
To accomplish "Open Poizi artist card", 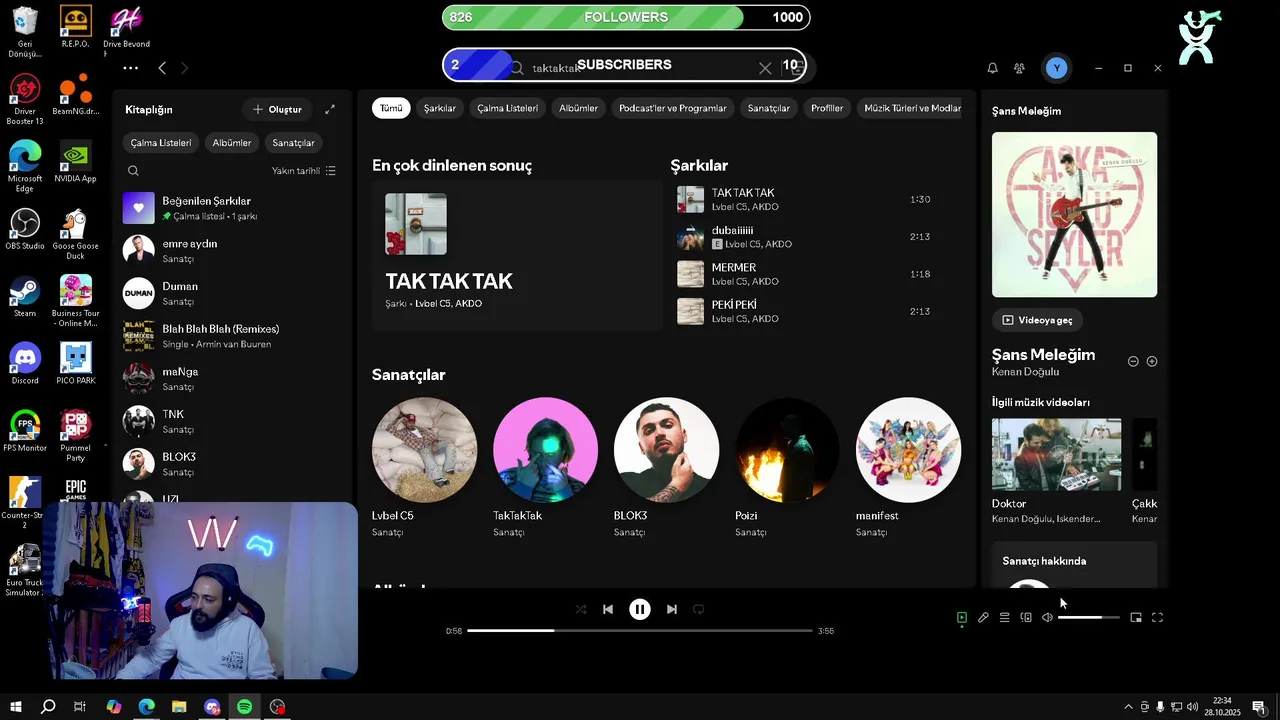I will coord(787,467).
